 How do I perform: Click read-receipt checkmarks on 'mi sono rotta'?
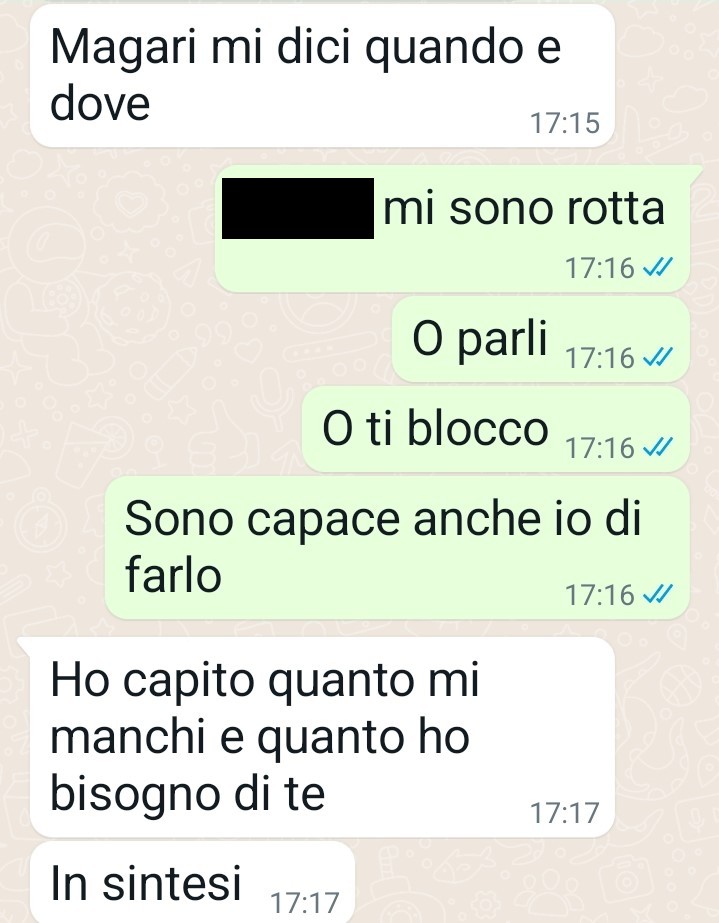[x=657, y=268]
